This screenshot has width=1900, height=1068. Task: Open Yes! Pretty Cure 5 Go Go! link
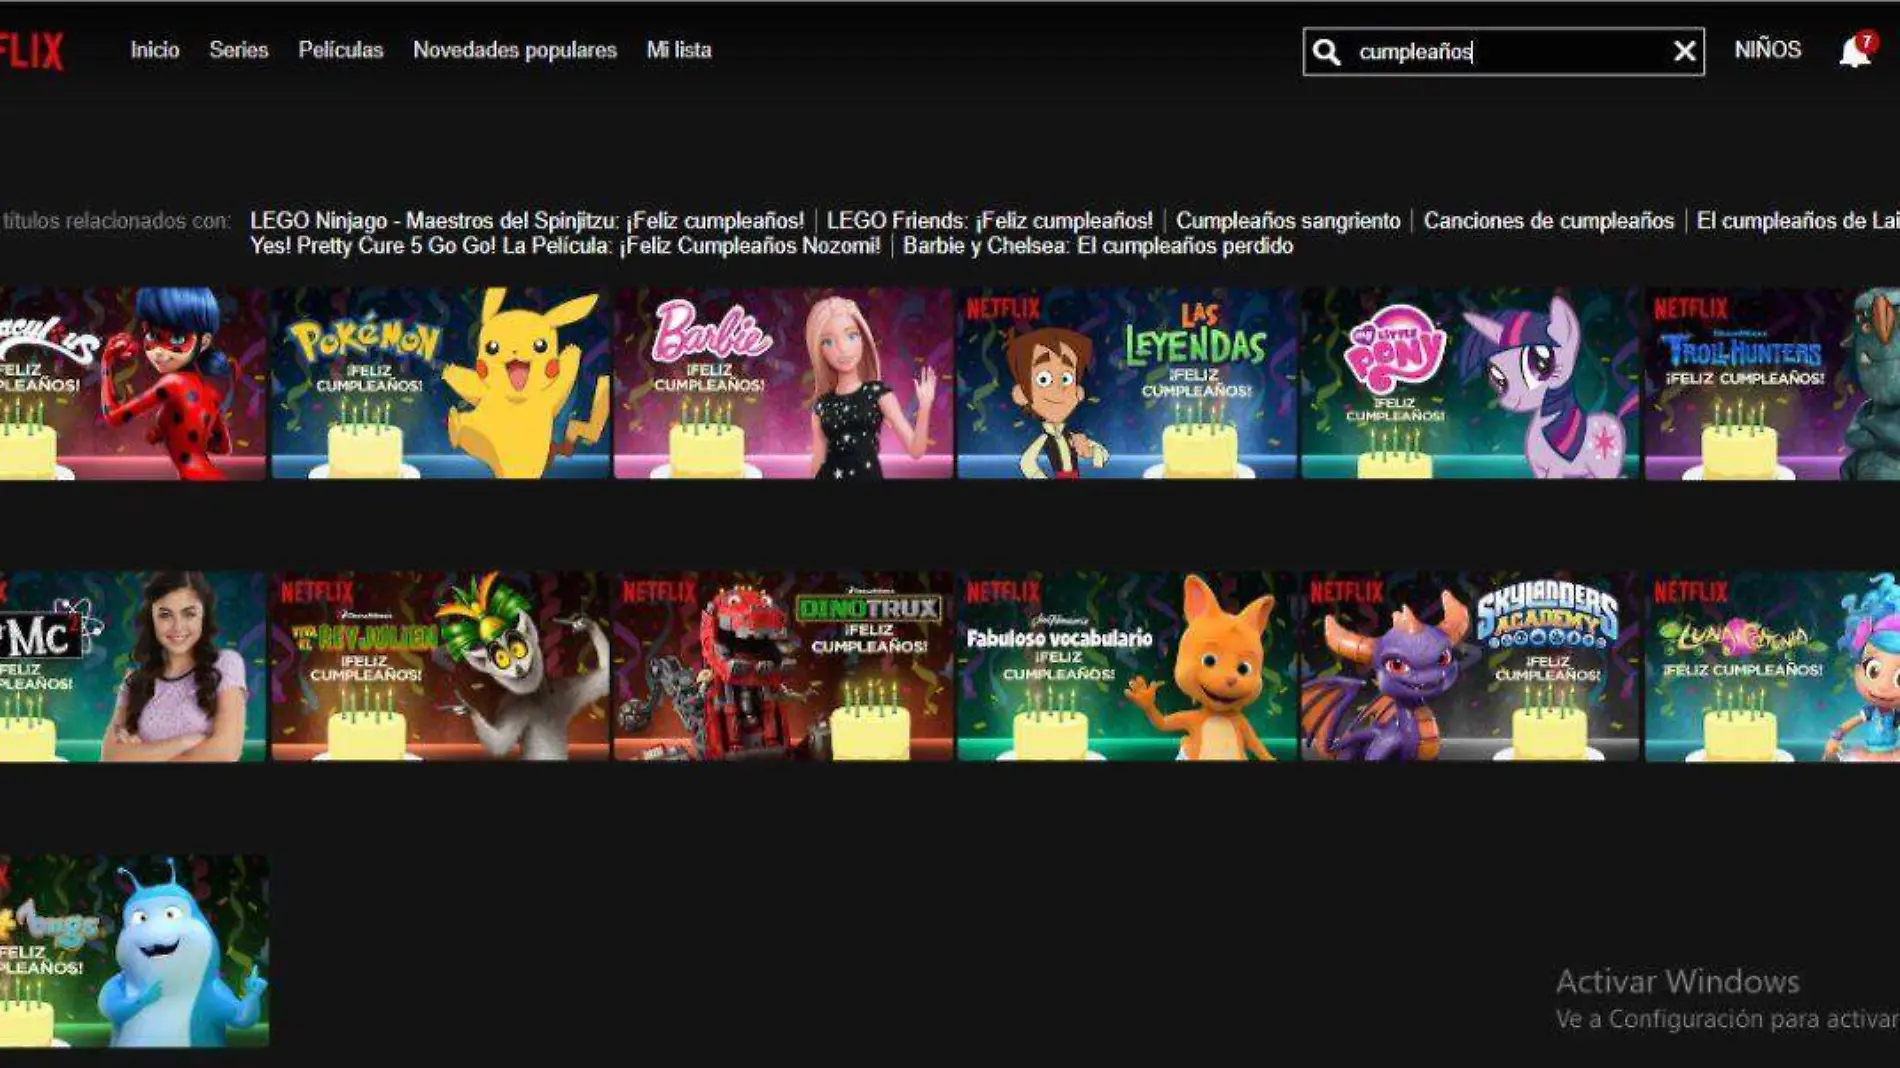tap(565, 246)
